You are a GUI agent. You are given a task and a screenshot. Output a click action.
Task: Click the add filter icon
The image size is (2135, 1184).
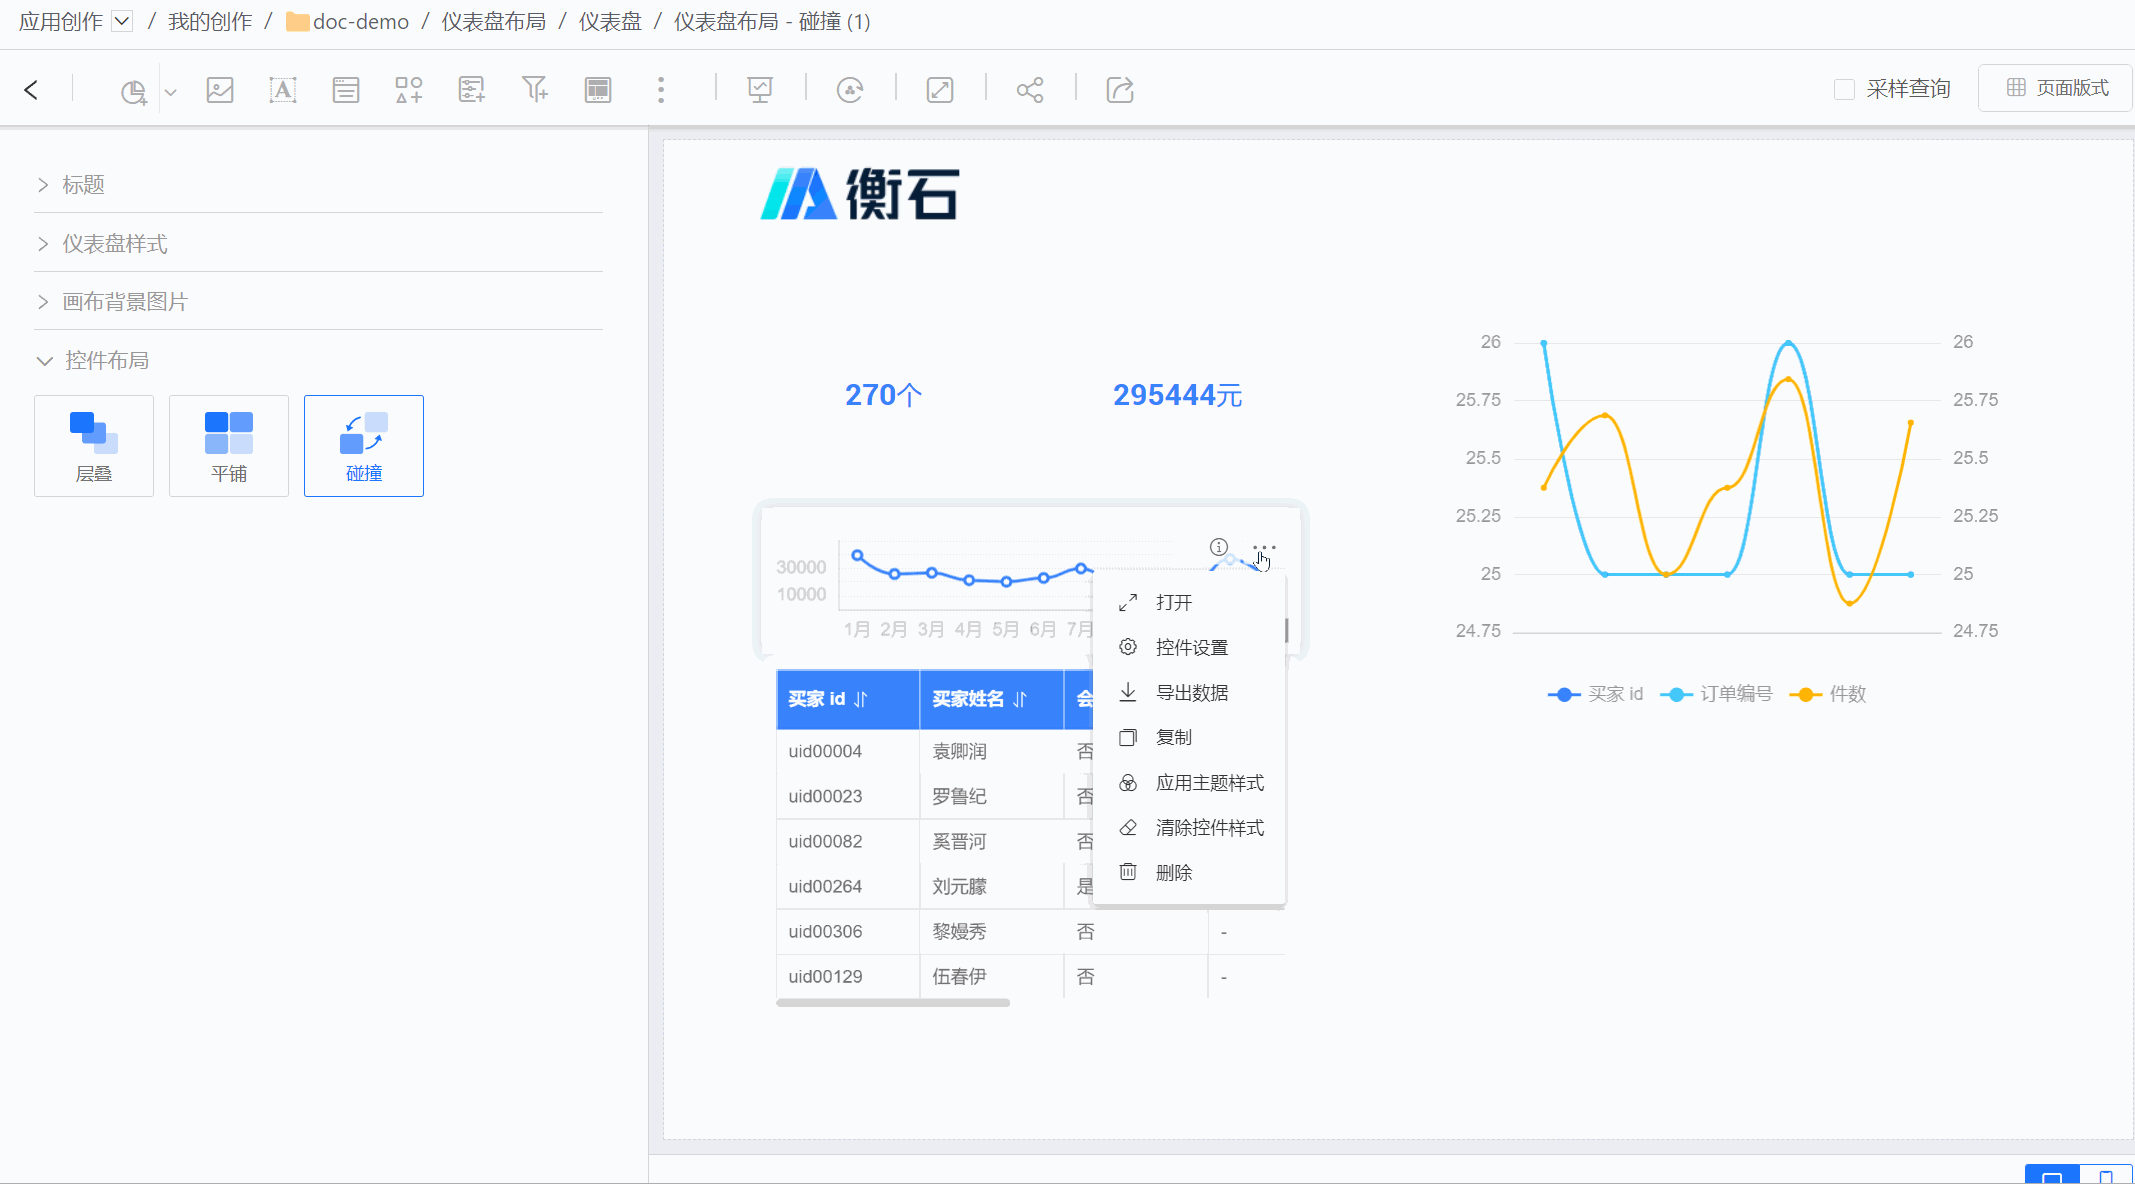(535, 90)
